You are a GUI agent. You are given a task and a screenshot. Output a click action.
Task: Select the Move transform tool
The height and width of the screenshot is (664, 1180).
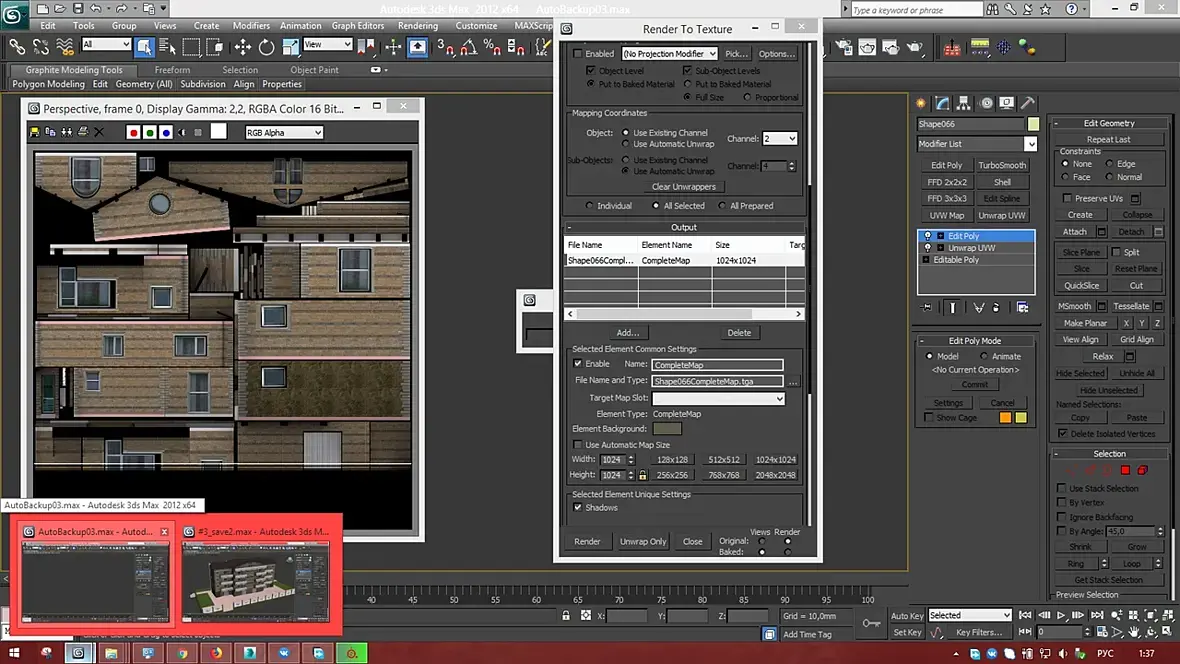pyautogui.click(x=243, y=47)
